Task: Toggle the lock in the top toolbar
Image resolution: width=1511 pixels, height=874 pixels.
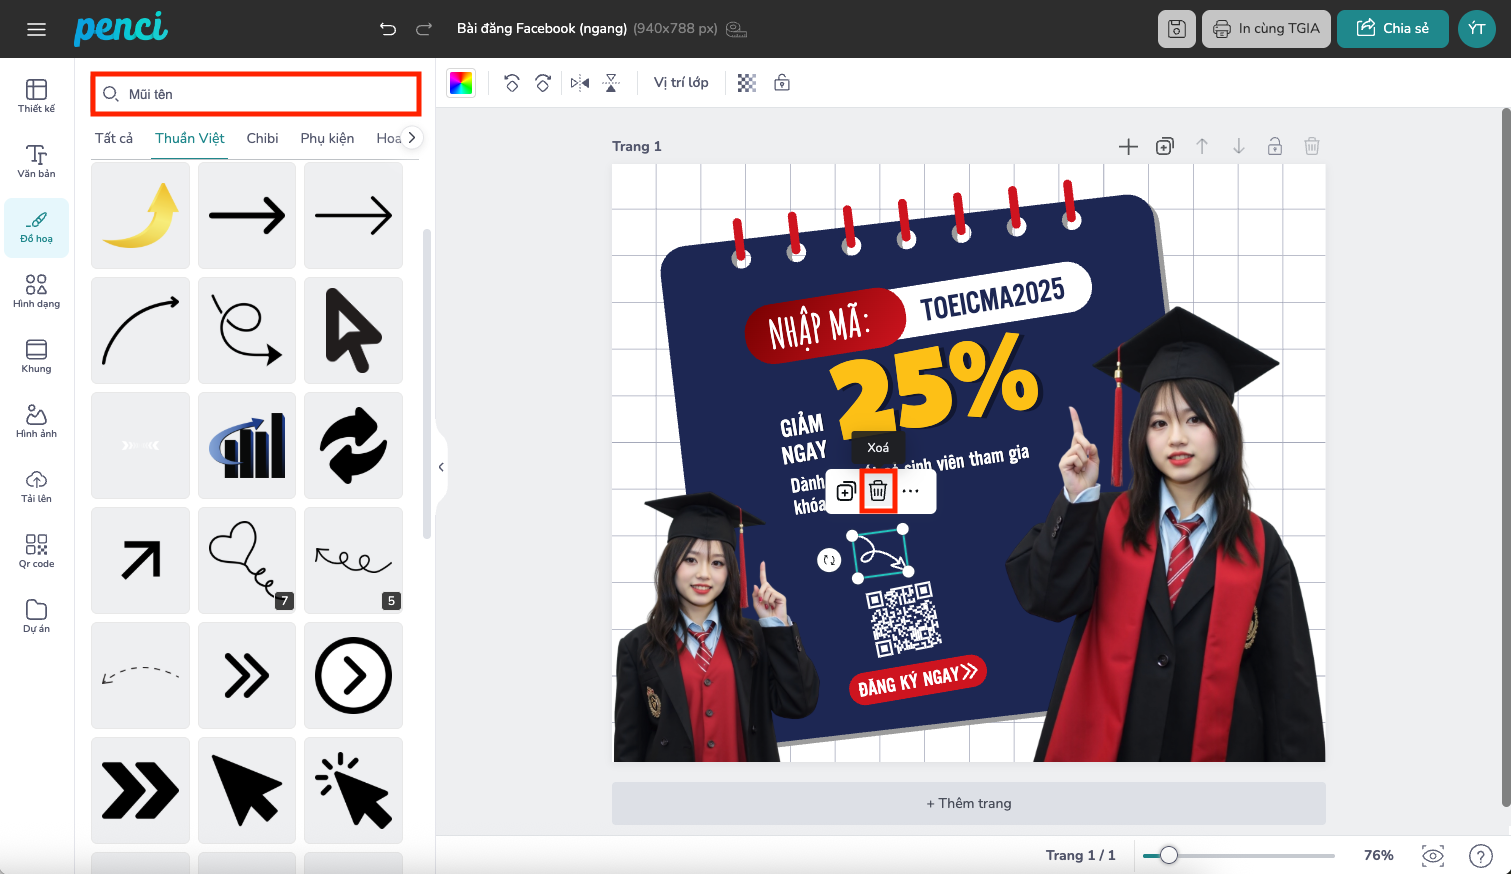Action: 782,83
